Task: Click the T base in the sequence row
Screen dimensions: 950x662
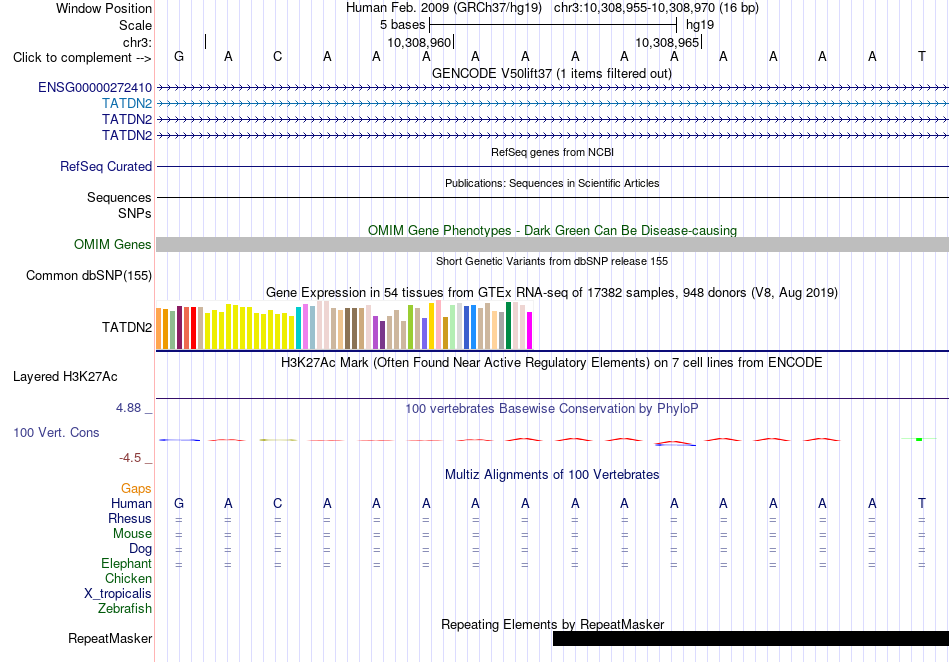Action: pyautogui.click(x=922, y=57)
